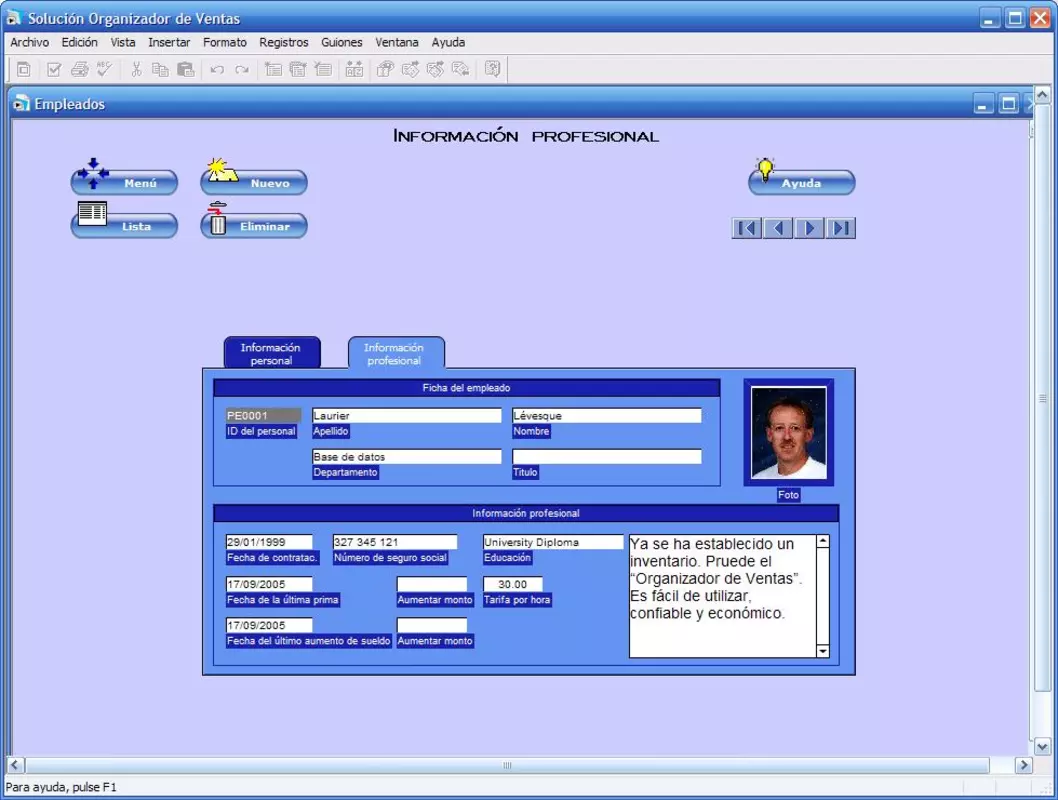Open the Vista menu
Viewport: 1058px width, 800px height.
[123, 42]
